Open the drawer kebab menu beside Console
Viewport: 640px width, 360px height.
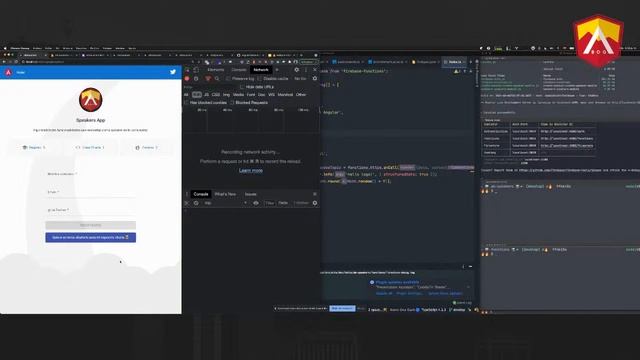(187, 194)
